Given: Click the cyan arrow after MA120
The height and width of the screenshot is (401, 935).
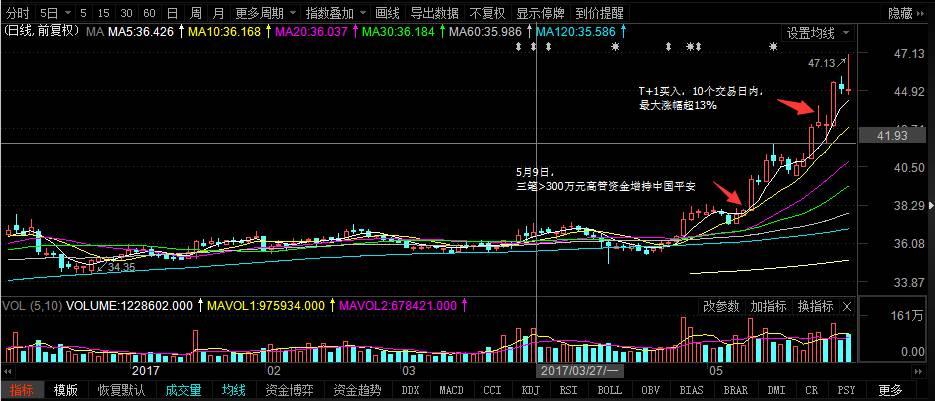Looking at the screenshot, I should 623,32.
